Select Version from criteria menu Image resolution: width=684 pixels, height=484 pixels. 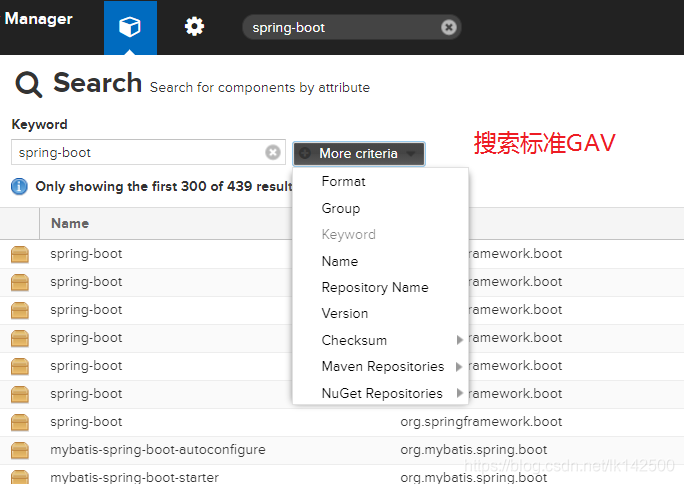coord(345,314)
